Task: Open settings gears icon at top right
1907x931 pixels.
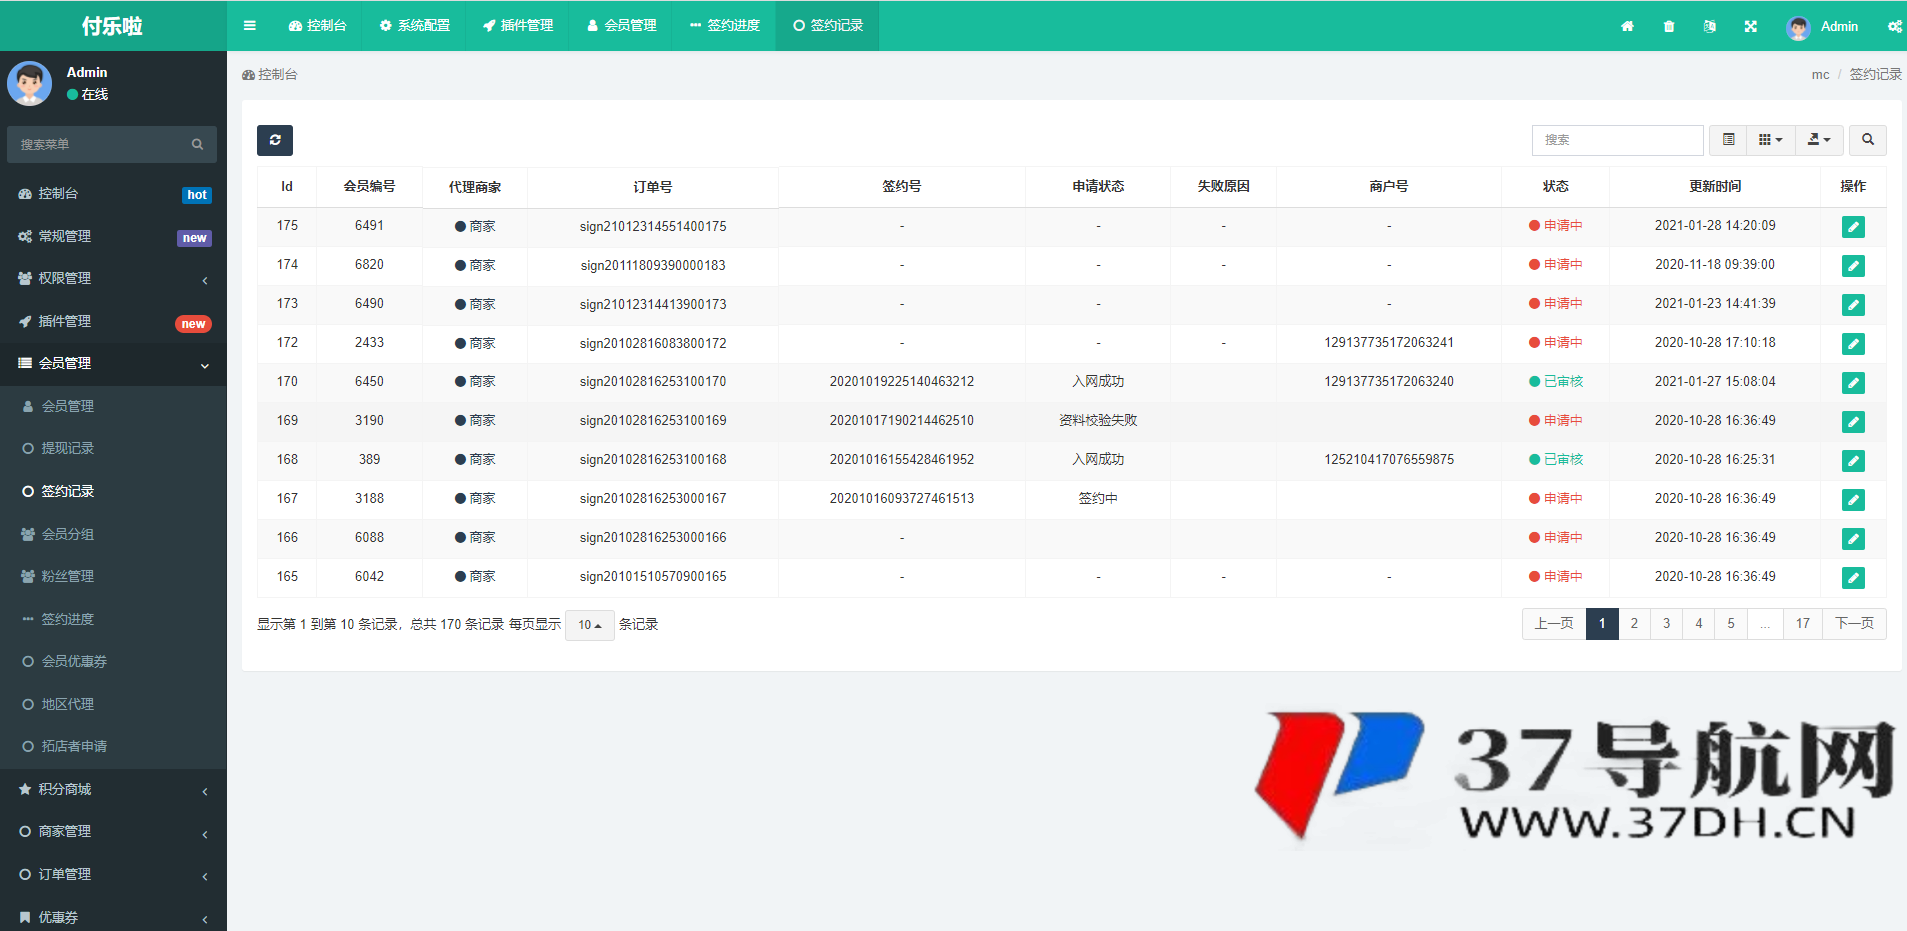Action: (1895, 26)
